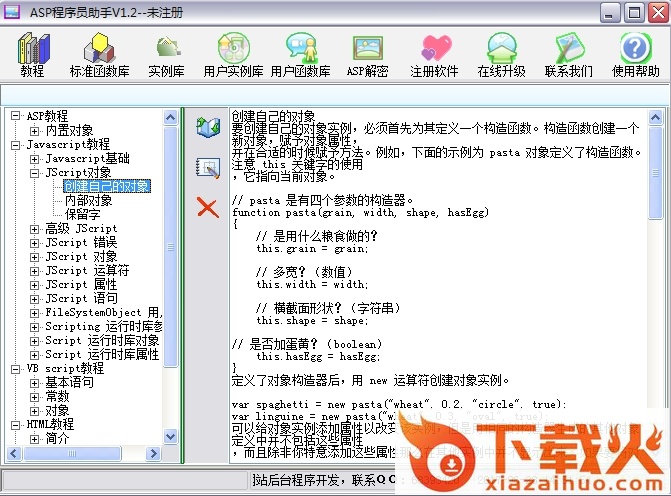Click the red X delete icon
This screenshot has width=671, height=496.
click(208, 207)
